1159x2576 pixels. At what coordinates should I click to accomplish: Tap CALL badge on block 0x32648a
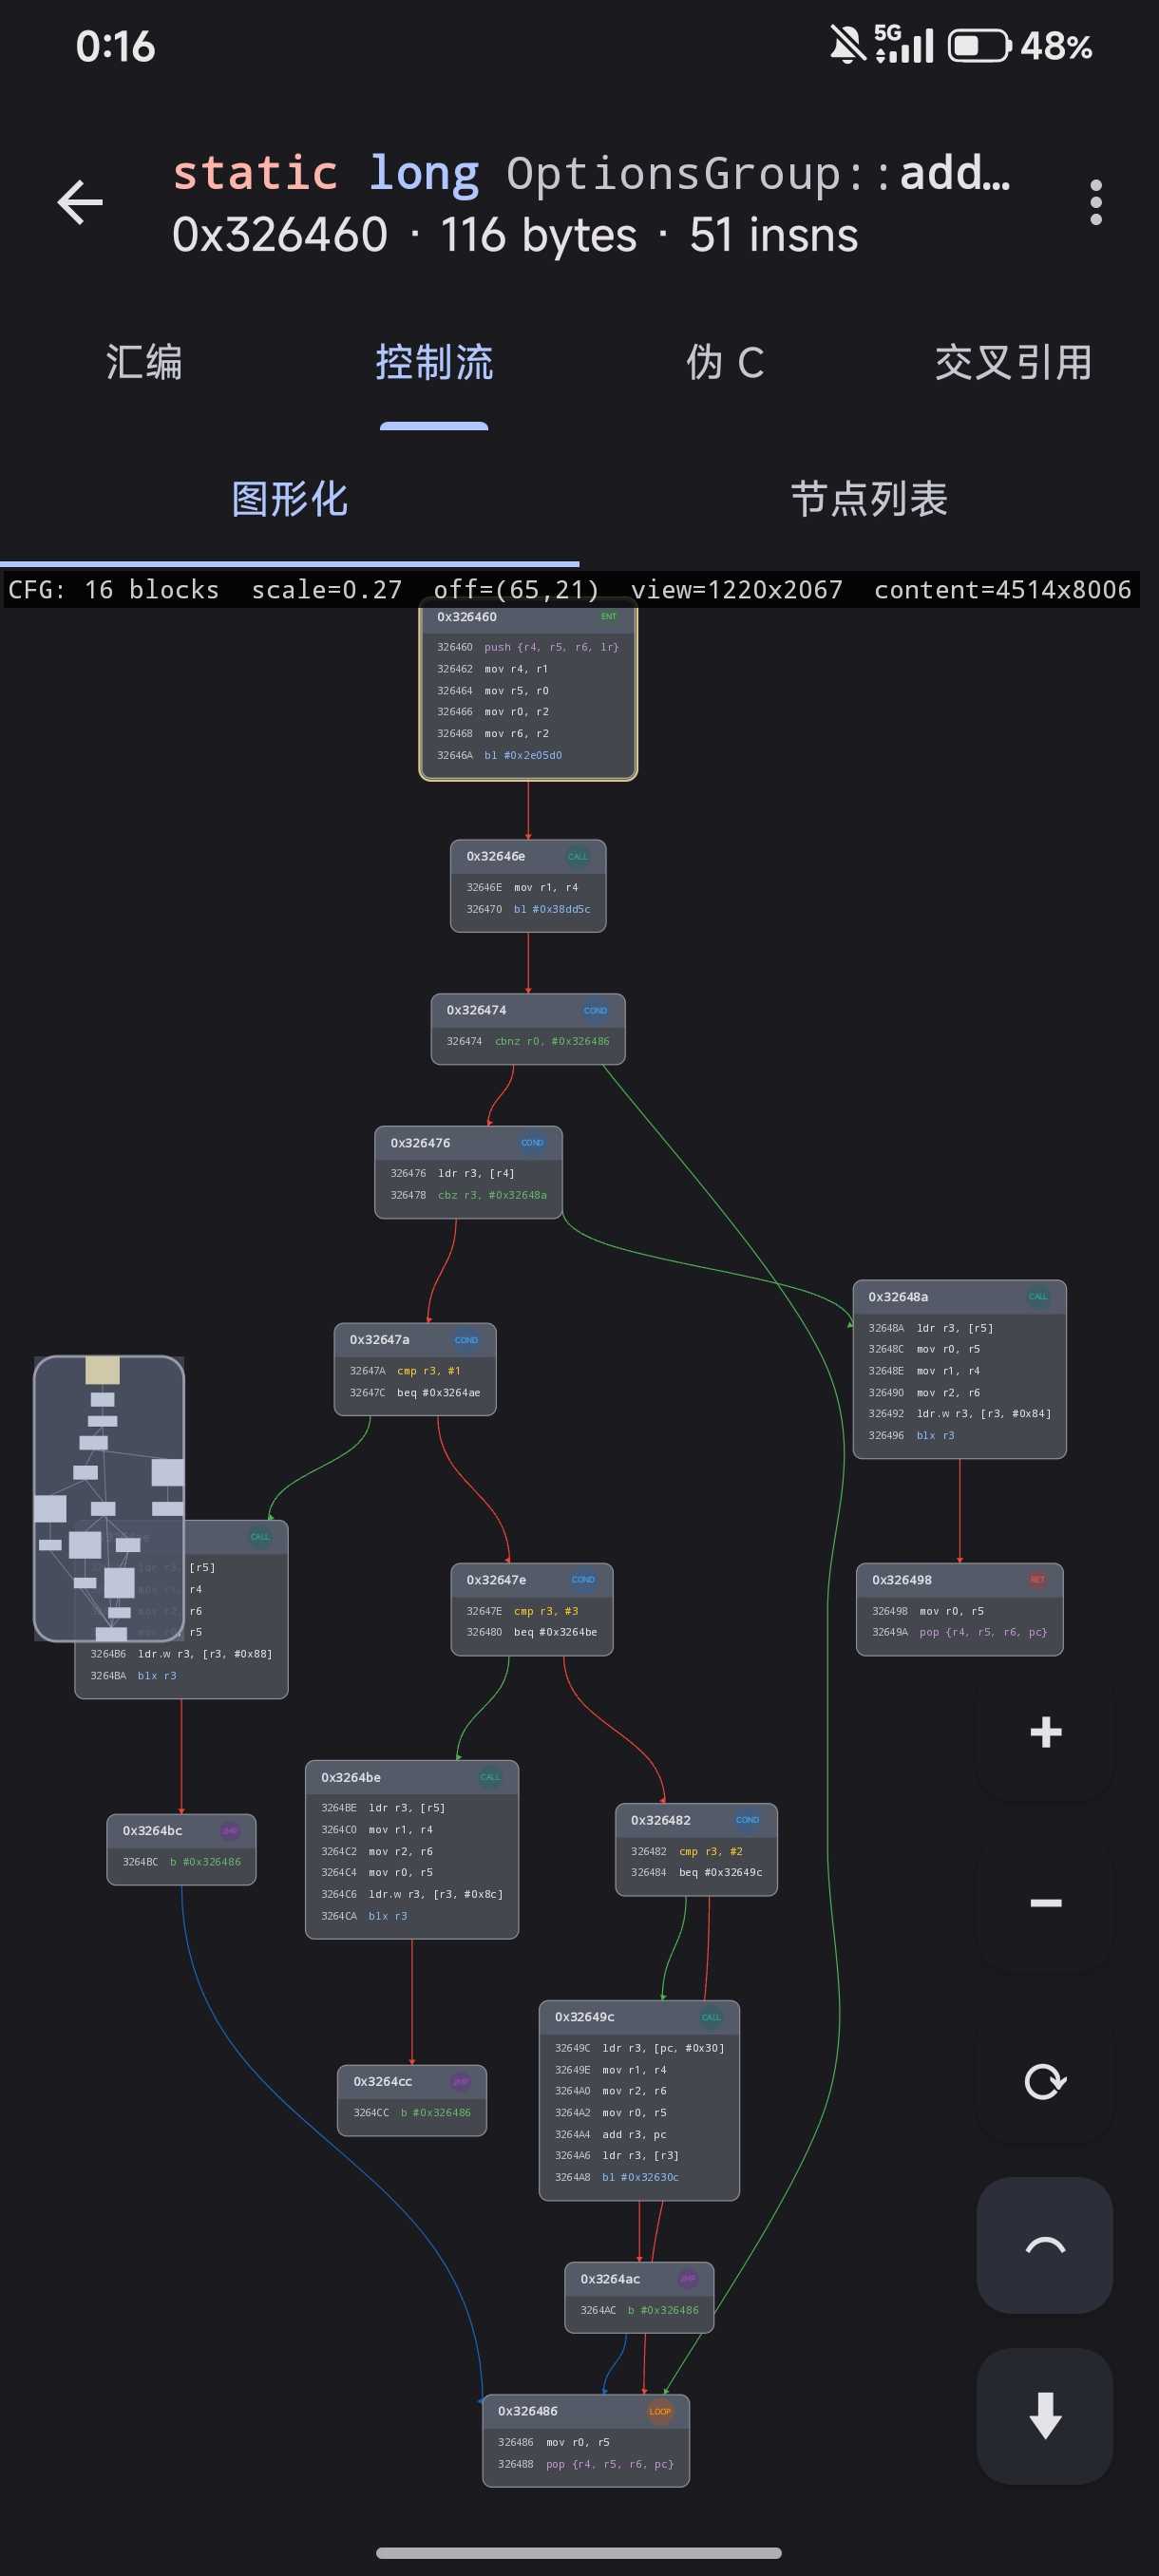tap(1038, 1296)
